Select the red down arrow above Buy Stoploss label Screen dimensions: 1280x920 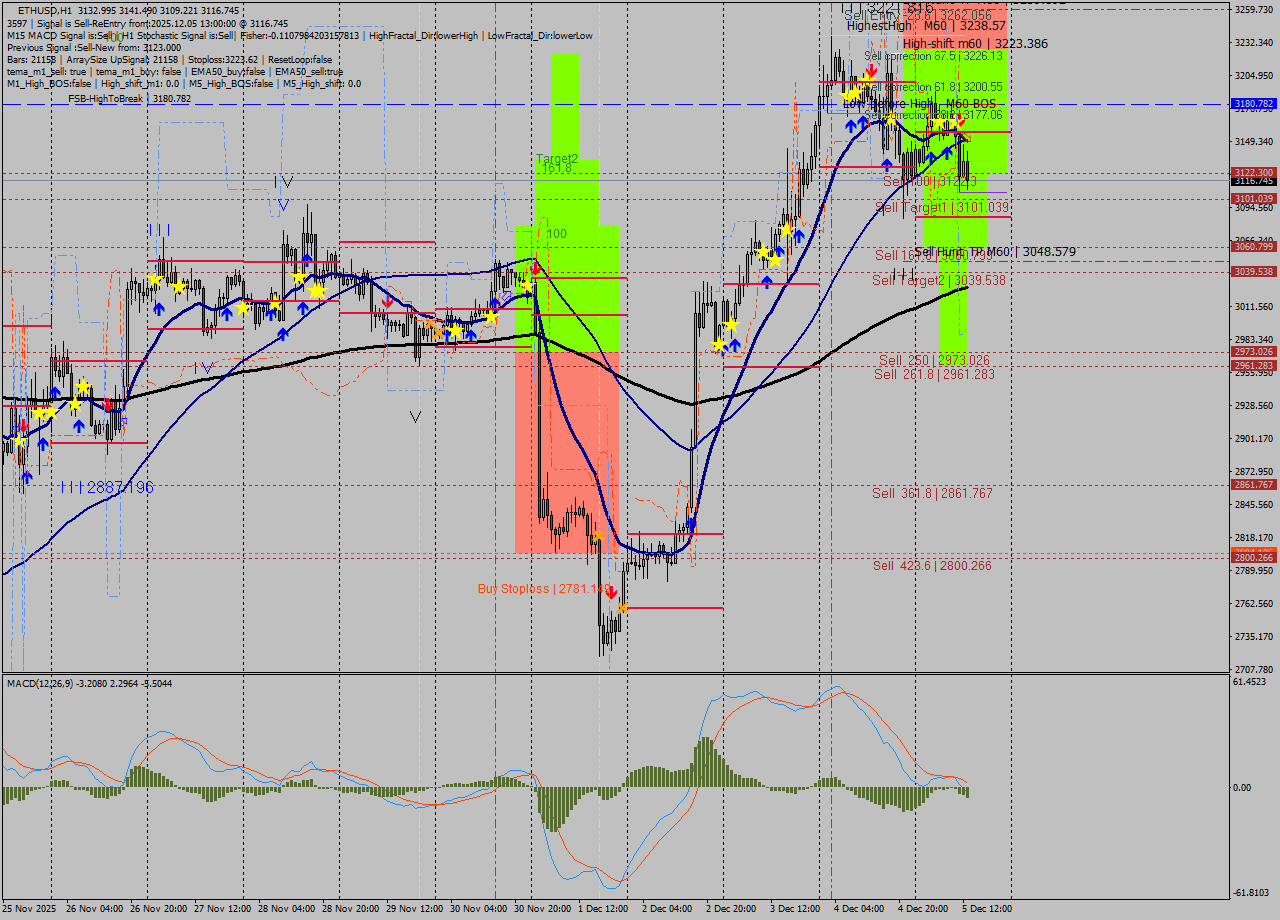coord(612,592)
